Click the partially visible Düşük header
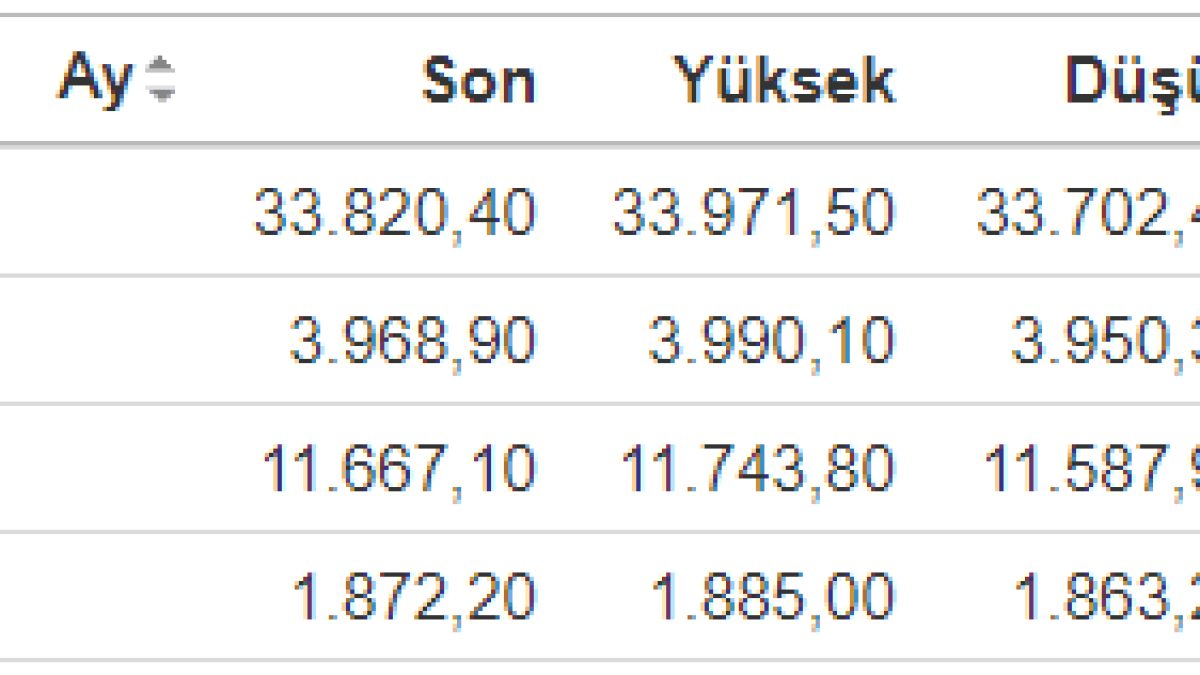This screenshot has height=675, width=1200. (1132, 80)
